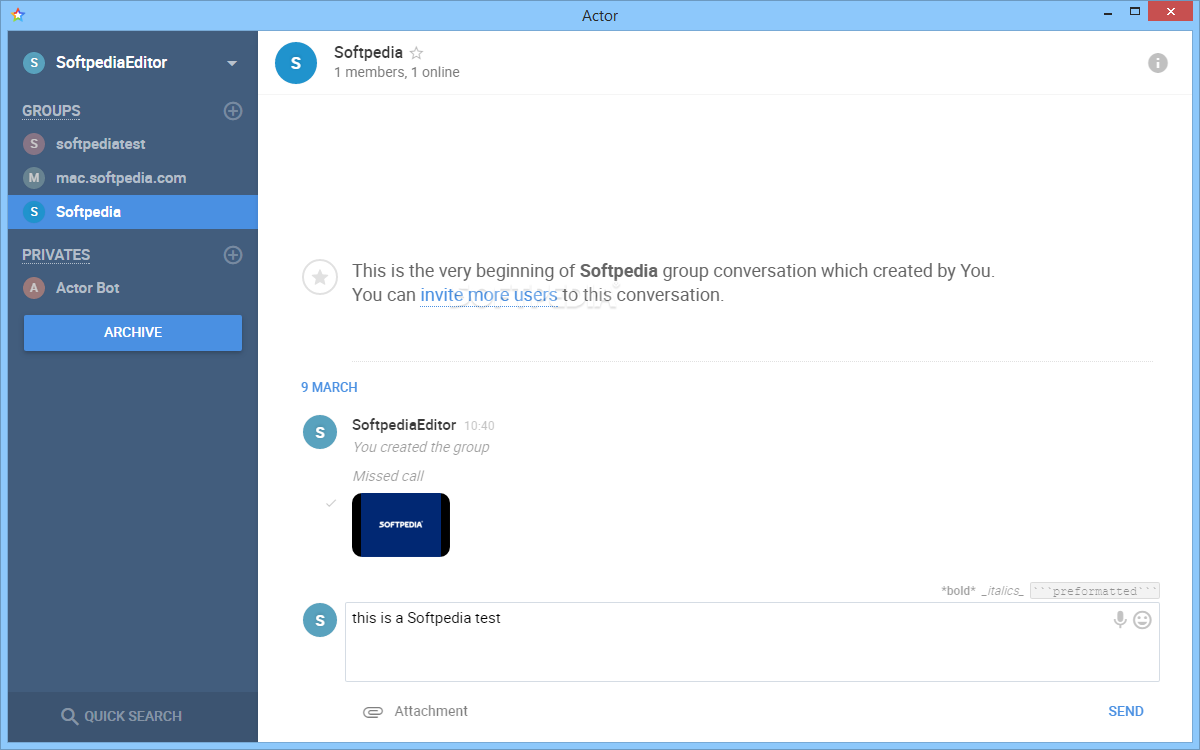This screenshot has height=750, width=1200.
Task: Click the SoftpediaEditor message avatar
Action: pos(320,432)
